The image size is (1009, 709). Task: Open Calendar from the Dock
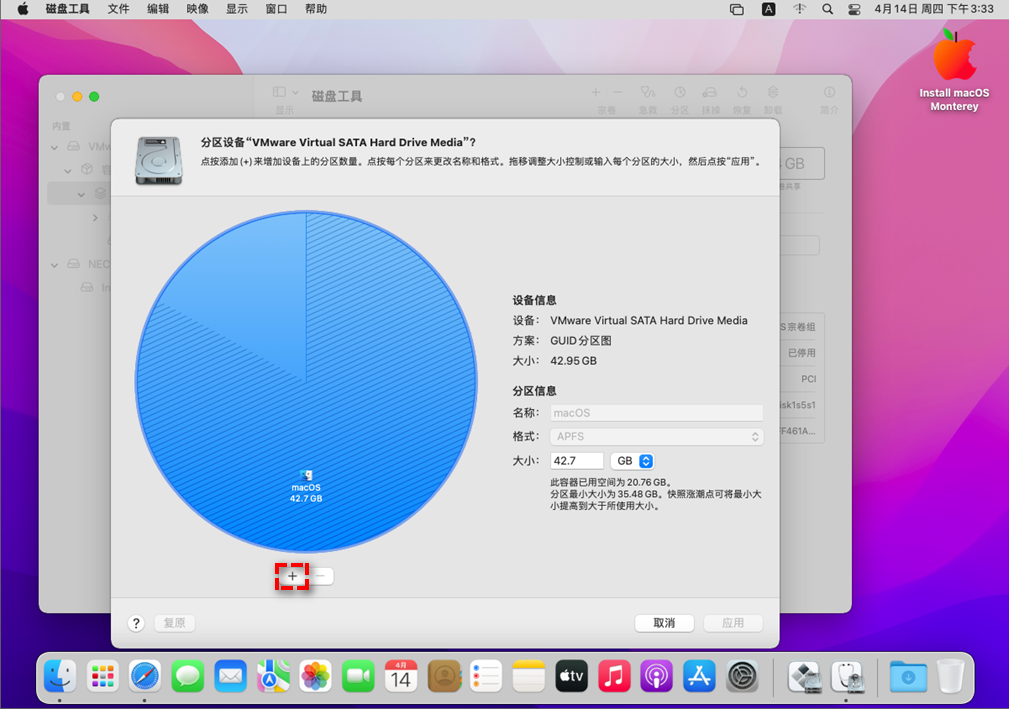click(x=401, y=676)
